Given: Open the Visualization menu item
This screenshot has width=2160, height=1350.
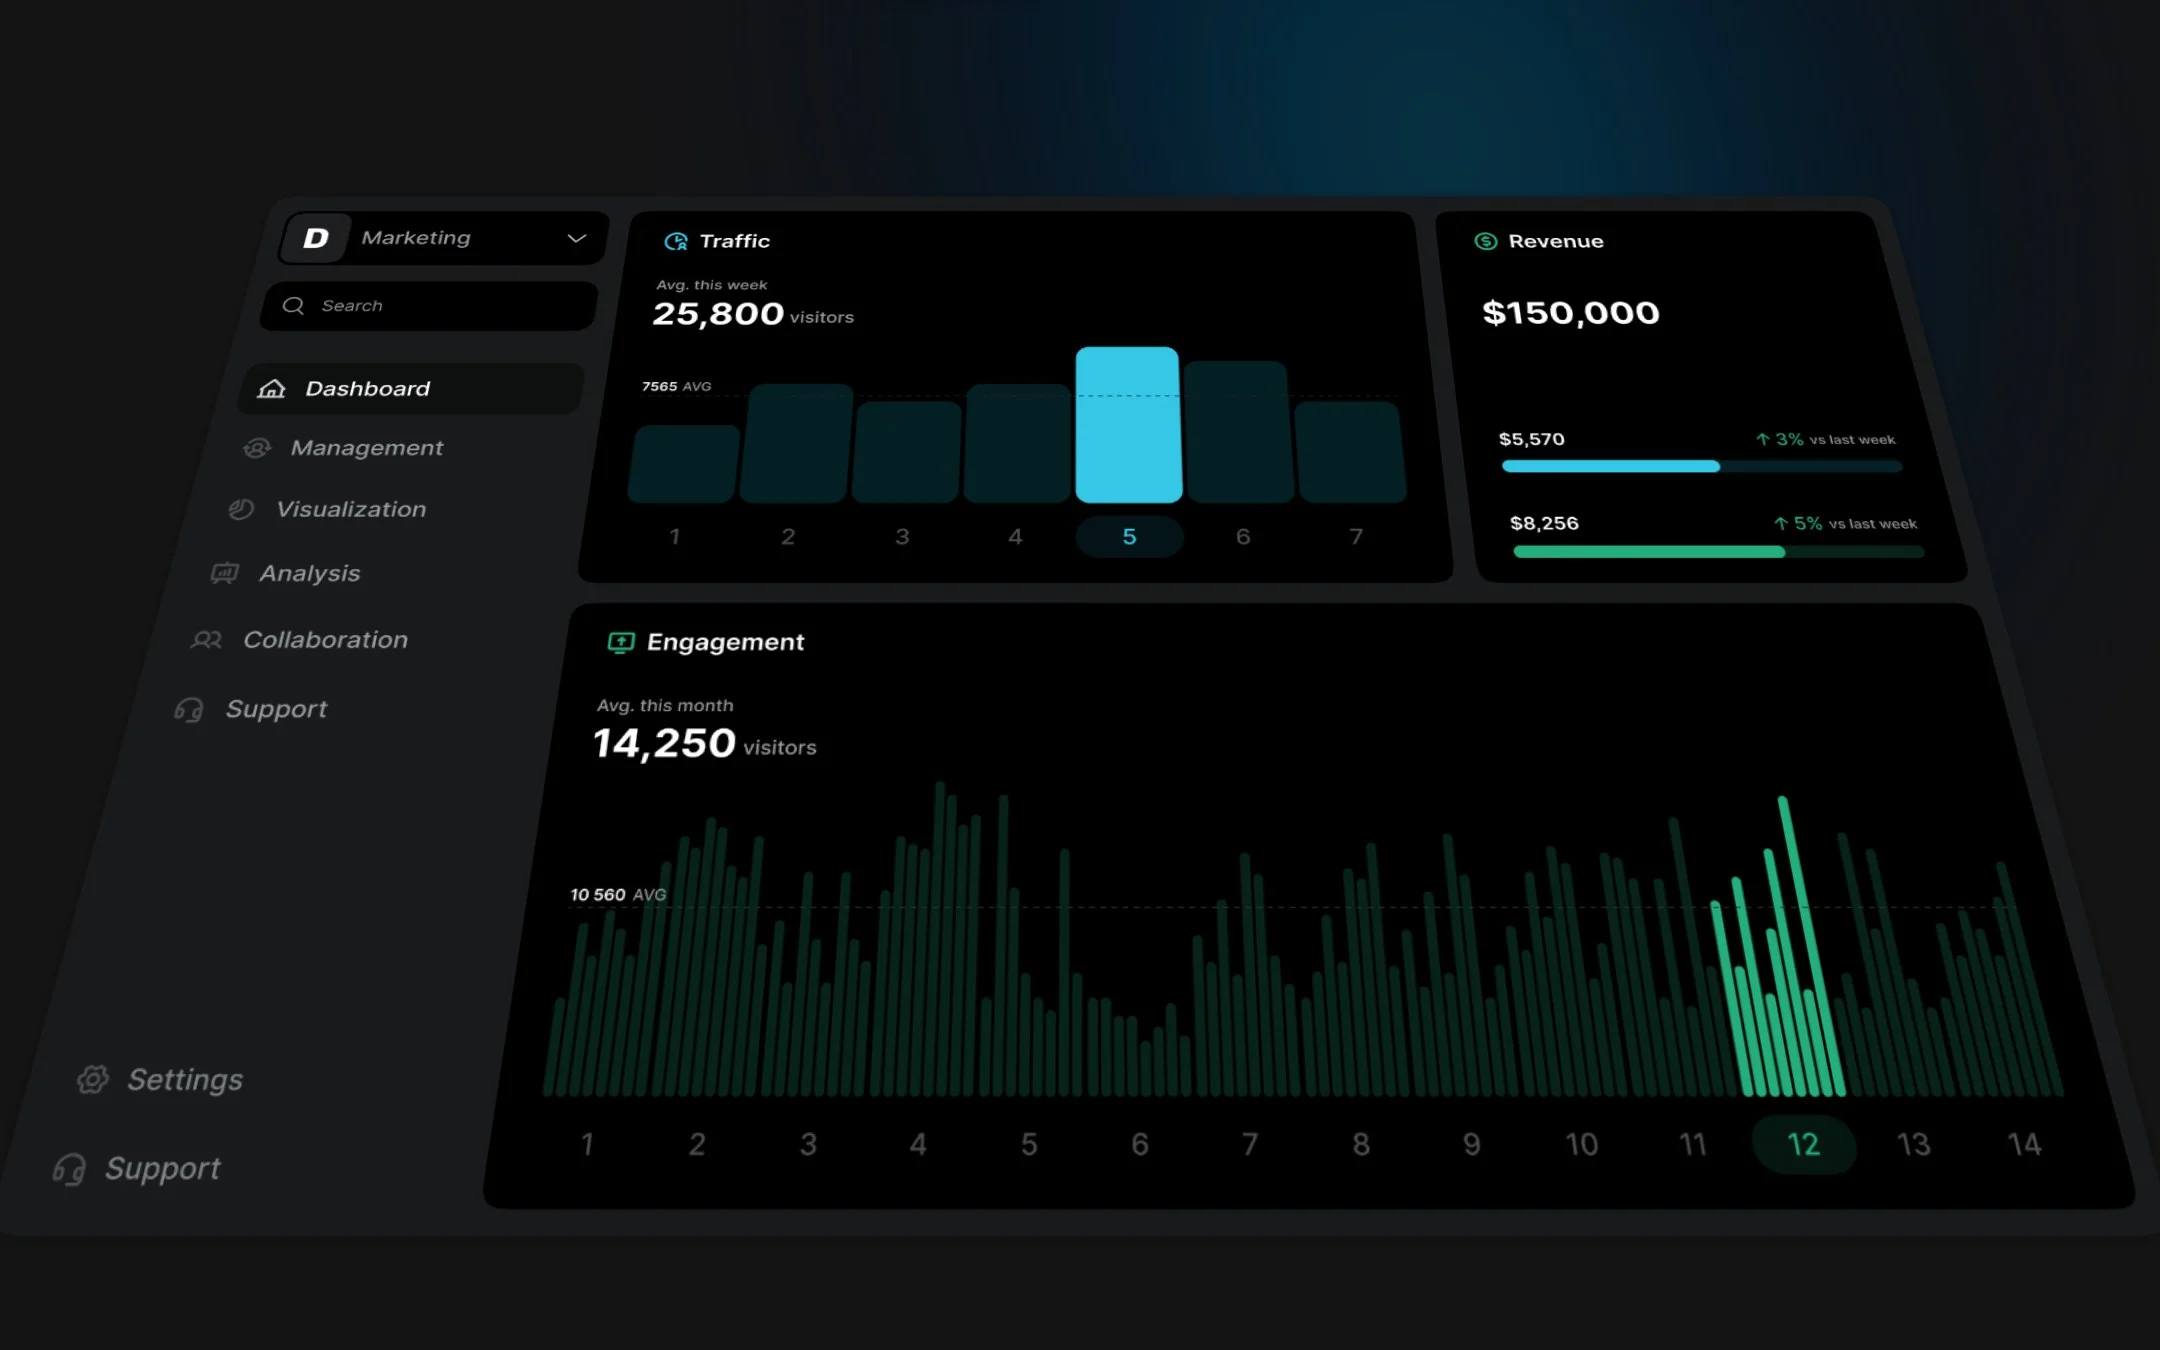Looking at the screenshot, I should click(x=351, y=509).
